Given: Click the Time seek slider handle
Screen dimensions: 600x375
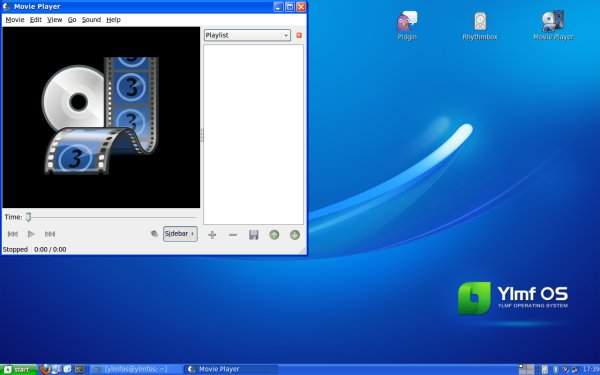Looking at the screenshot, I should click(28, 217).
